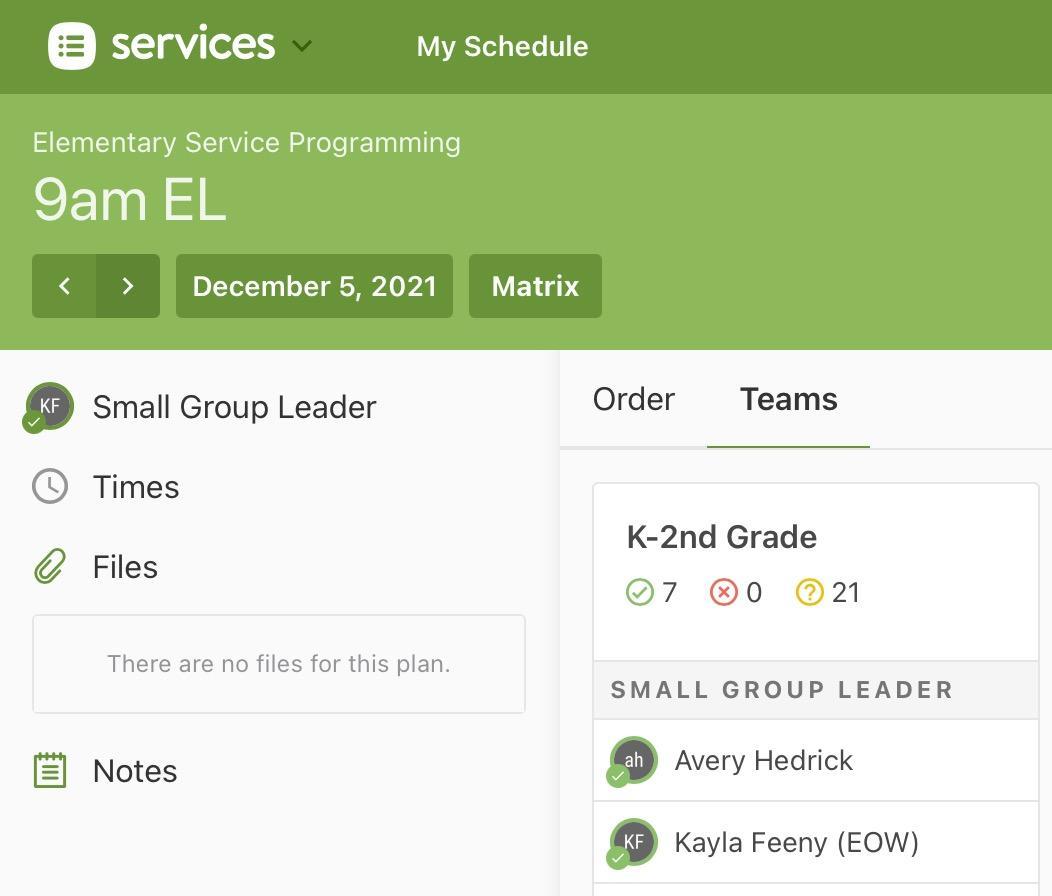
Task: Click the declined count red X icon
Action: click(x=723, y=593)
